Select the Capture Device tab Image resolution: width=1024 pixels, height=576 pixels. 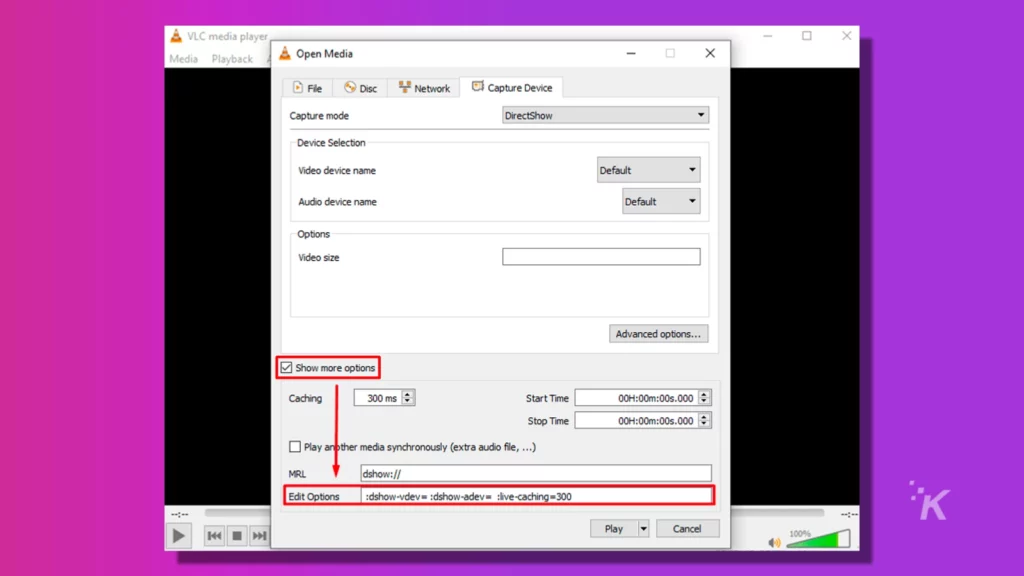(x=511, y=88)
